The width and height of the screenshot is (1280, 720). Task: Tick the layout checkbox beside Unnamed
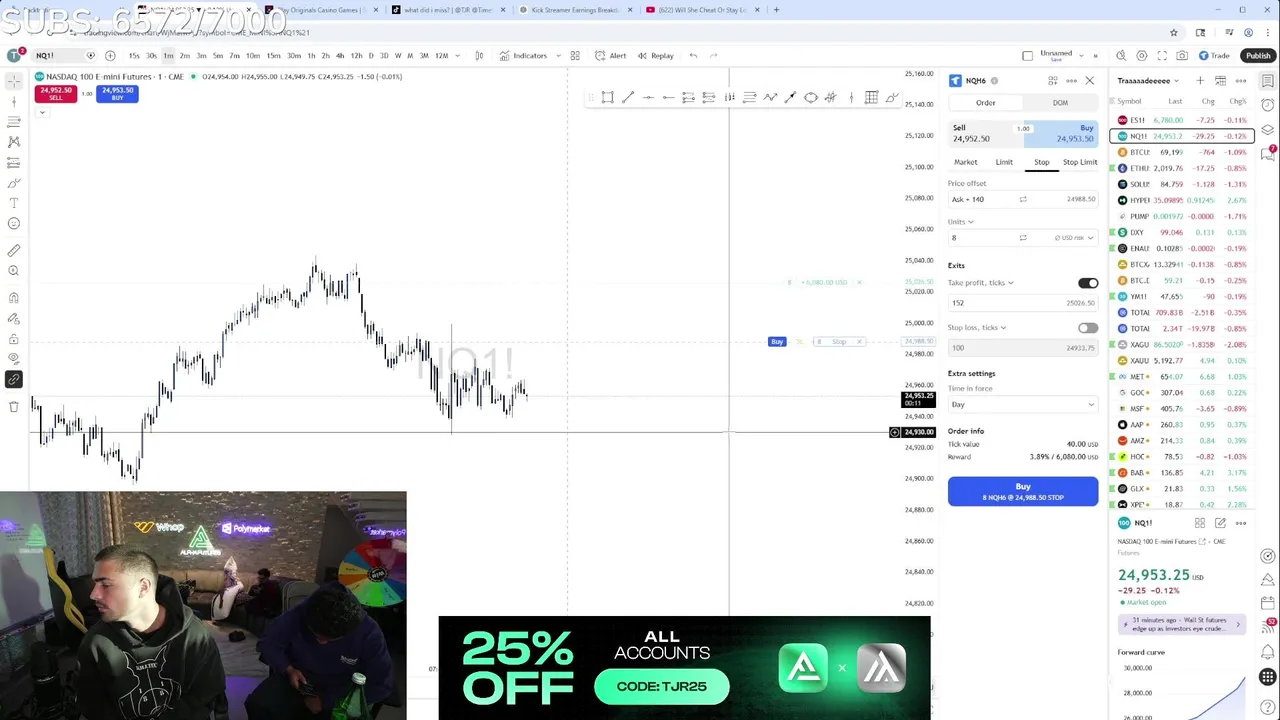tap(1027, 56)
